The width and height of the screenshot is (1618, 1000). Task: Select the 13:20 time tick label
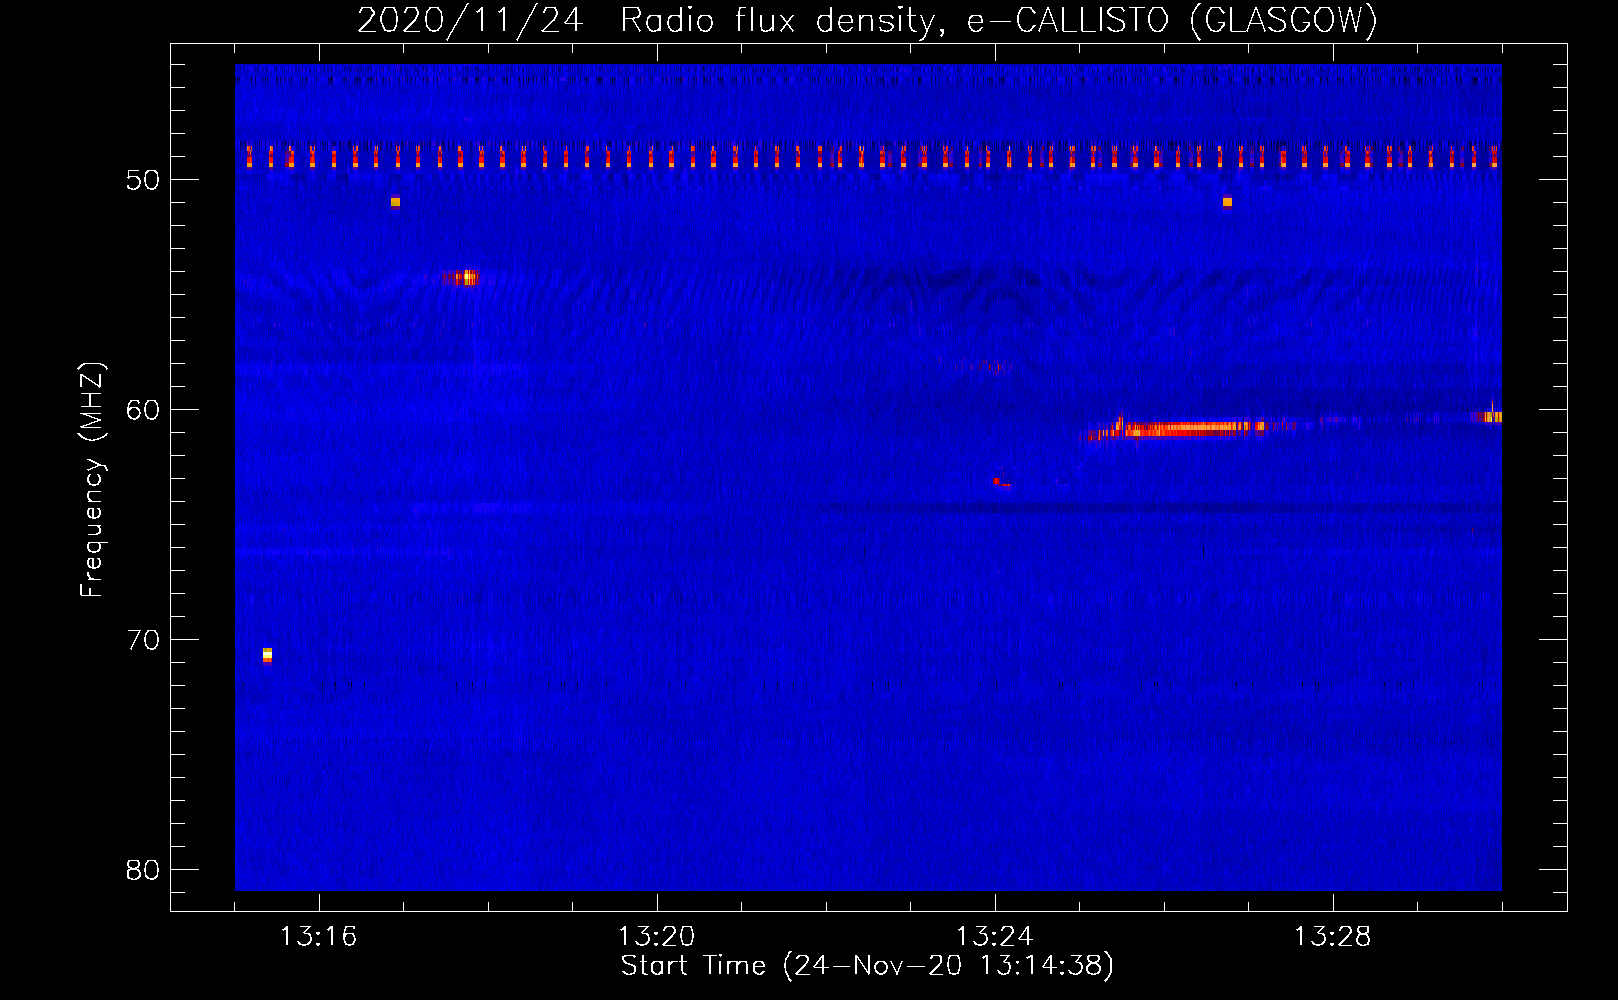656,937
